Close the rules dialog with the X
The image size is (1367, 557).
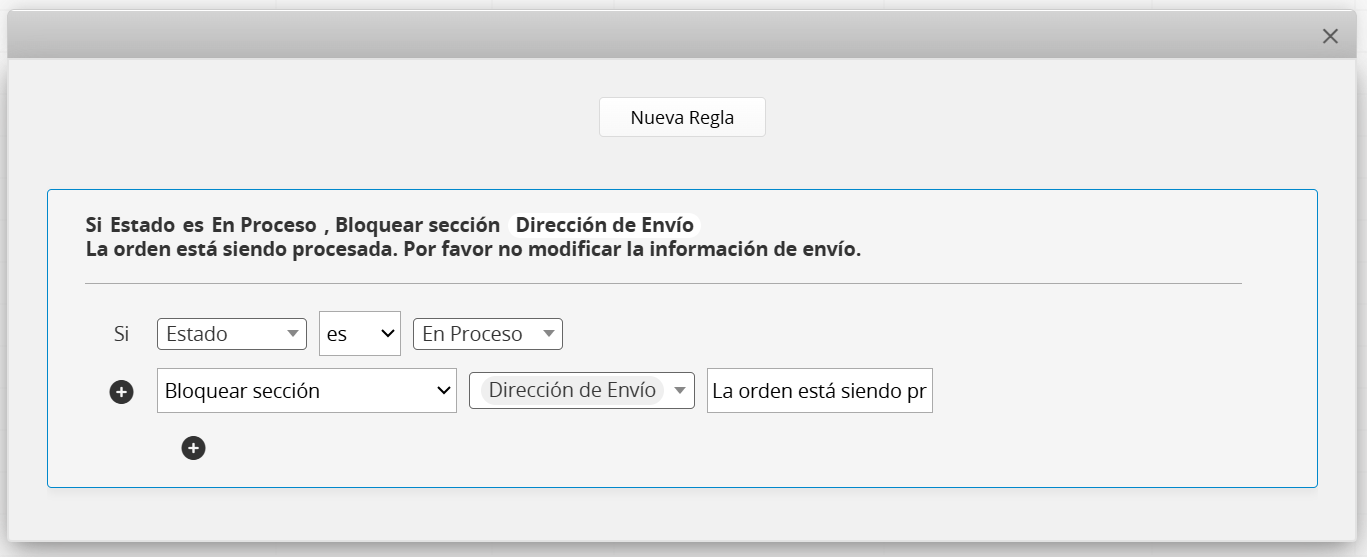[1330, 36]
